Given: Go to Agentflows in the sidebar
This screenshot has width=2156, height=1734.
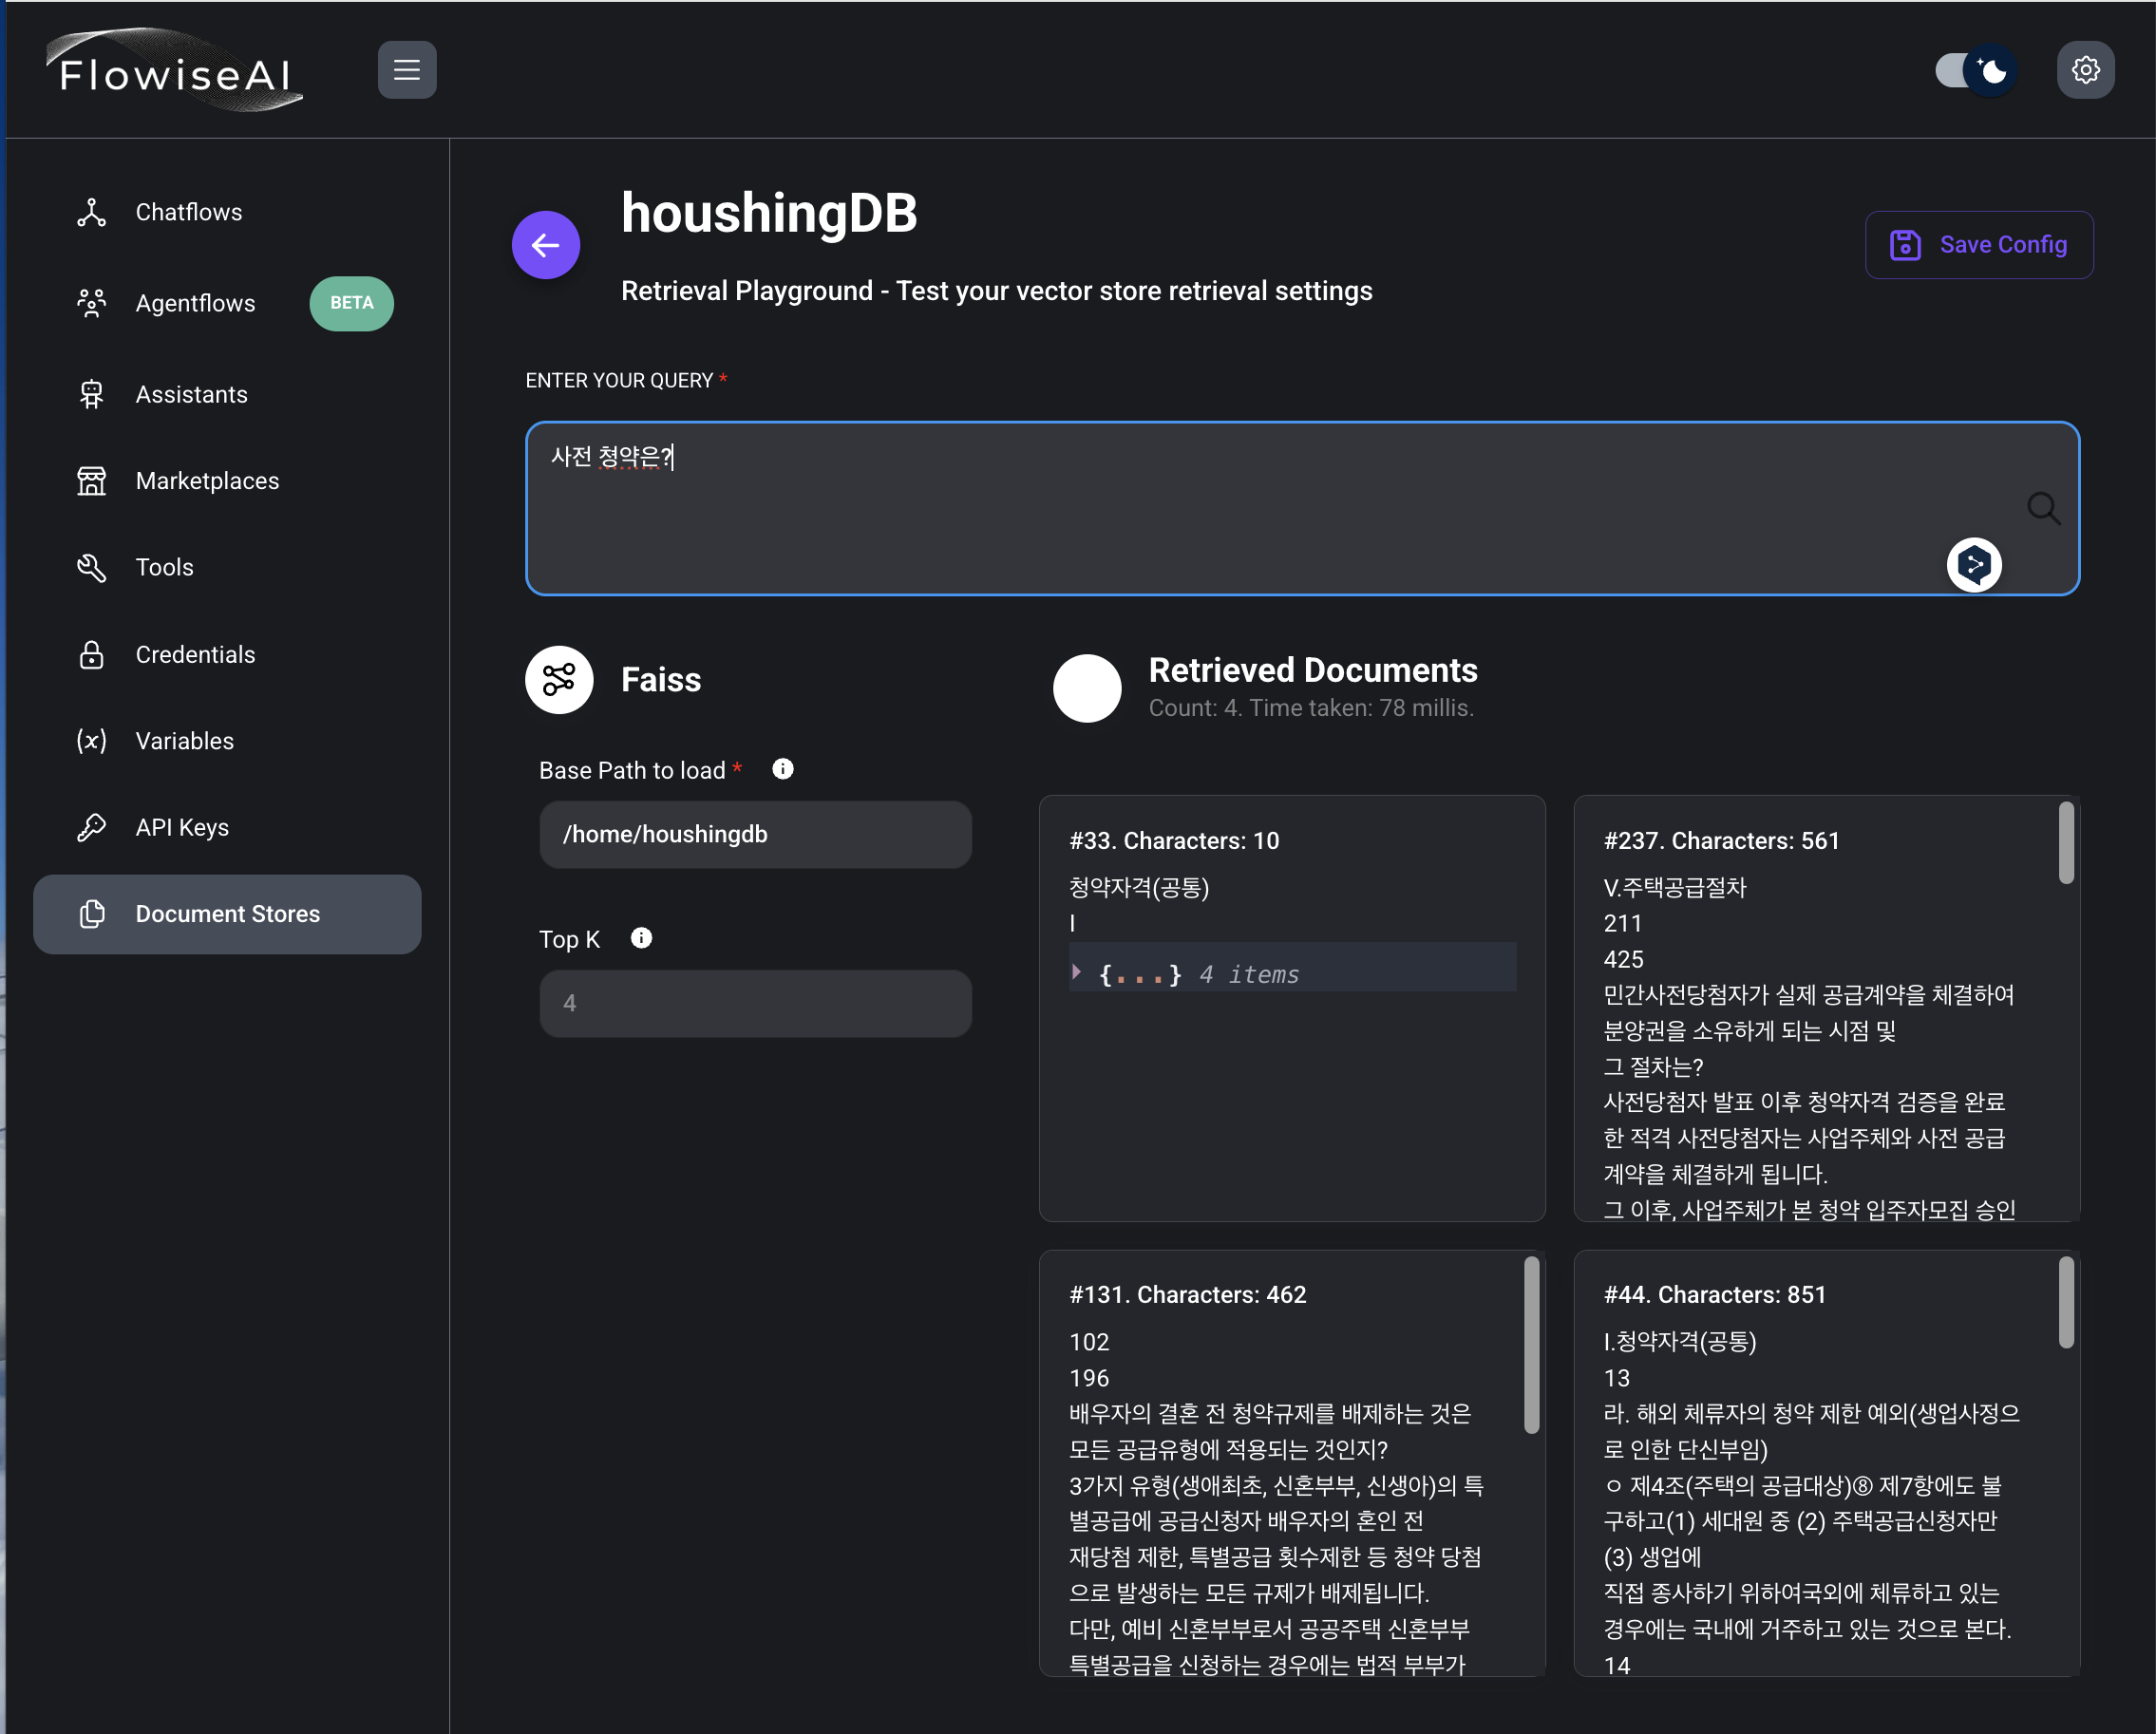Looking at the screenshot, I should [195, 303].
